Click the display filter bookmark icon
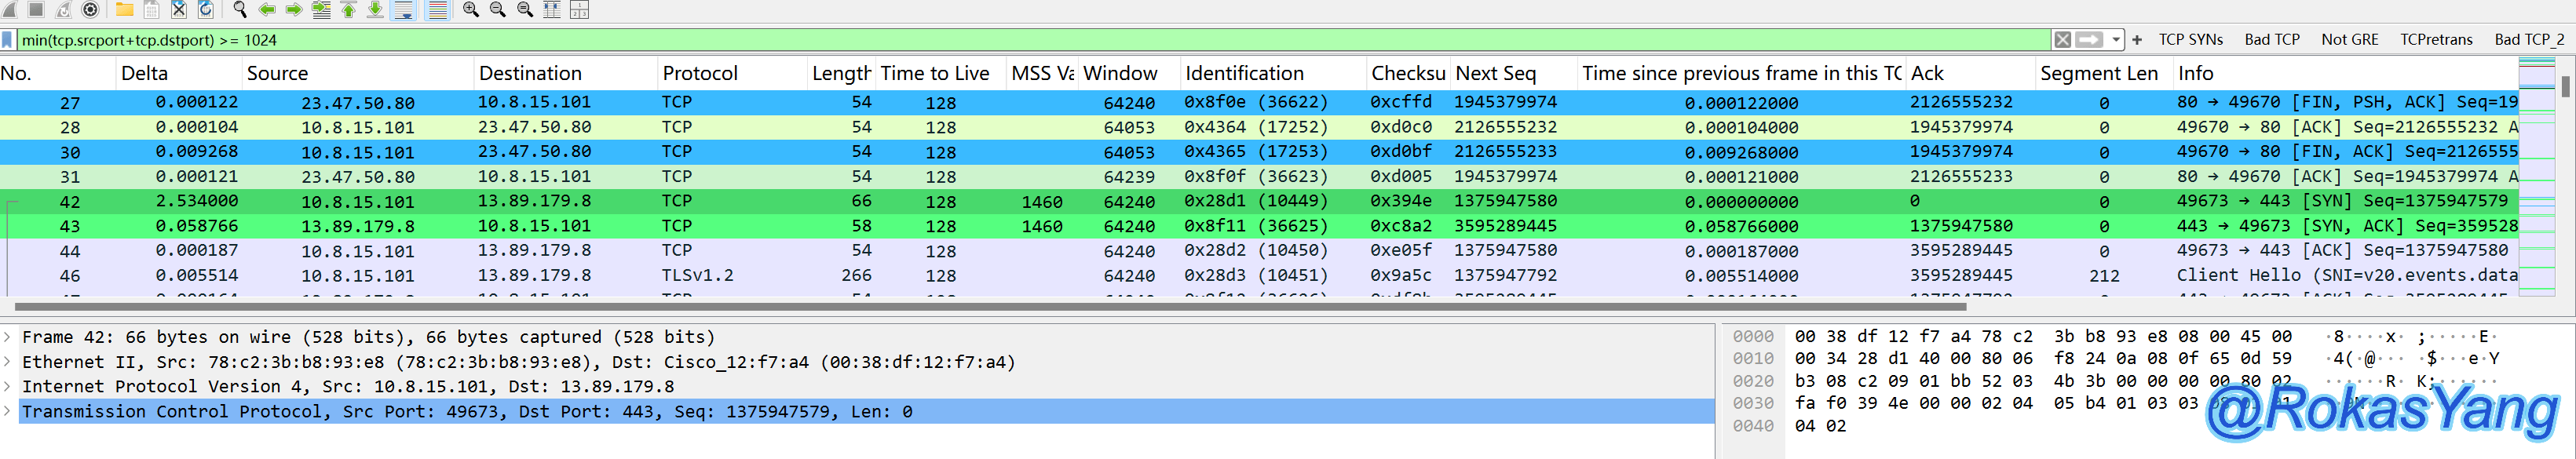The height and width of the screenshot is (459, 2576). pyautogui.click(x=8, y=40)
